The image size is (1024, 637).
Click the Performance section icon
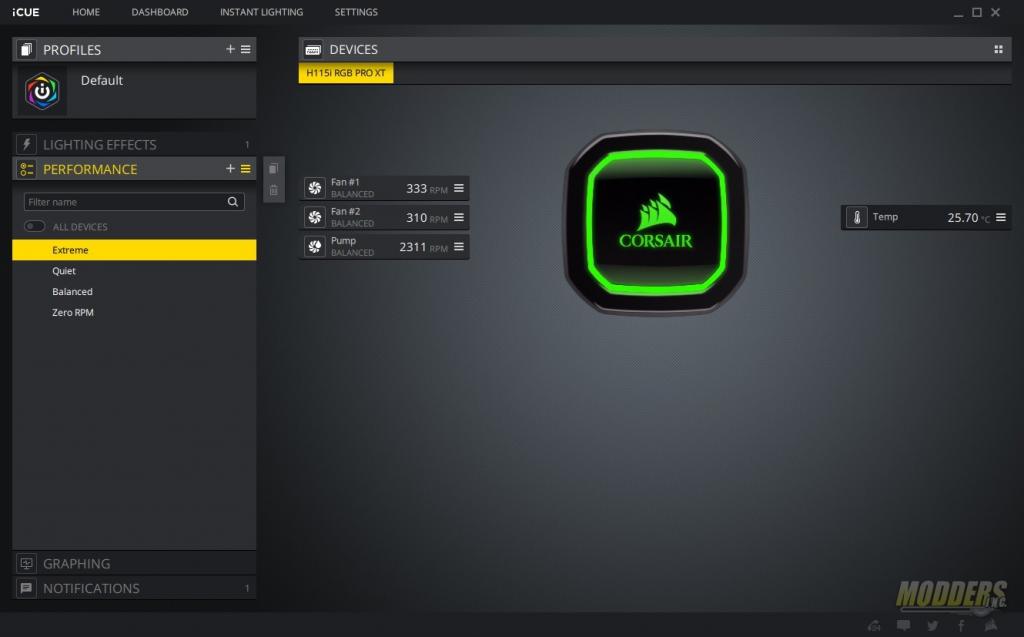[26, 169]
